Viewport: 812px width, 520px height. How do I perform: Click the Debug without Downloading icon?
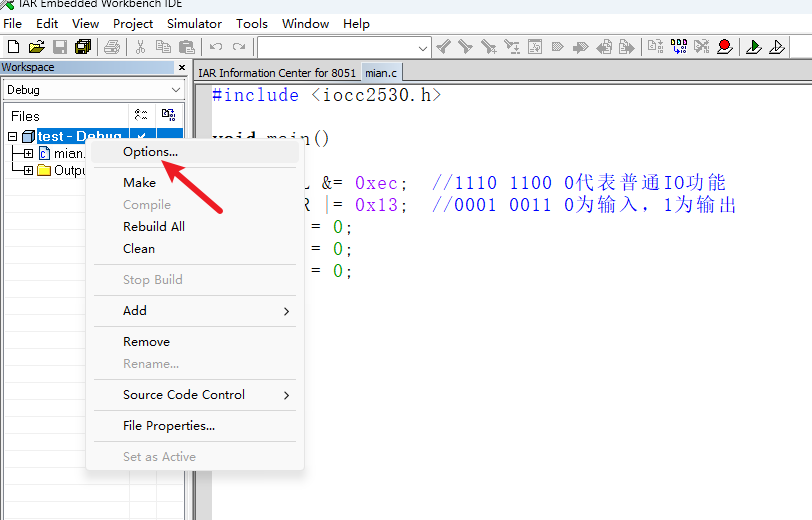(x=777, y=47)
